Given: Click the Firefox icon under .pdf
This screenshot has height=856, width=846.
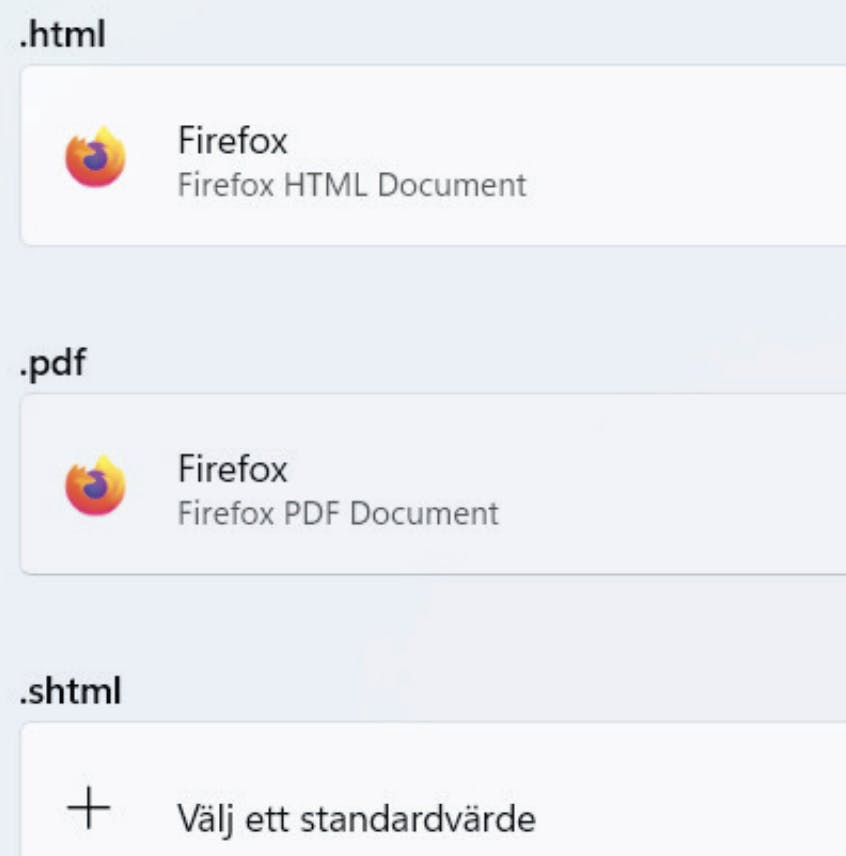Looking at the screenshot, I should coord(96,486).
